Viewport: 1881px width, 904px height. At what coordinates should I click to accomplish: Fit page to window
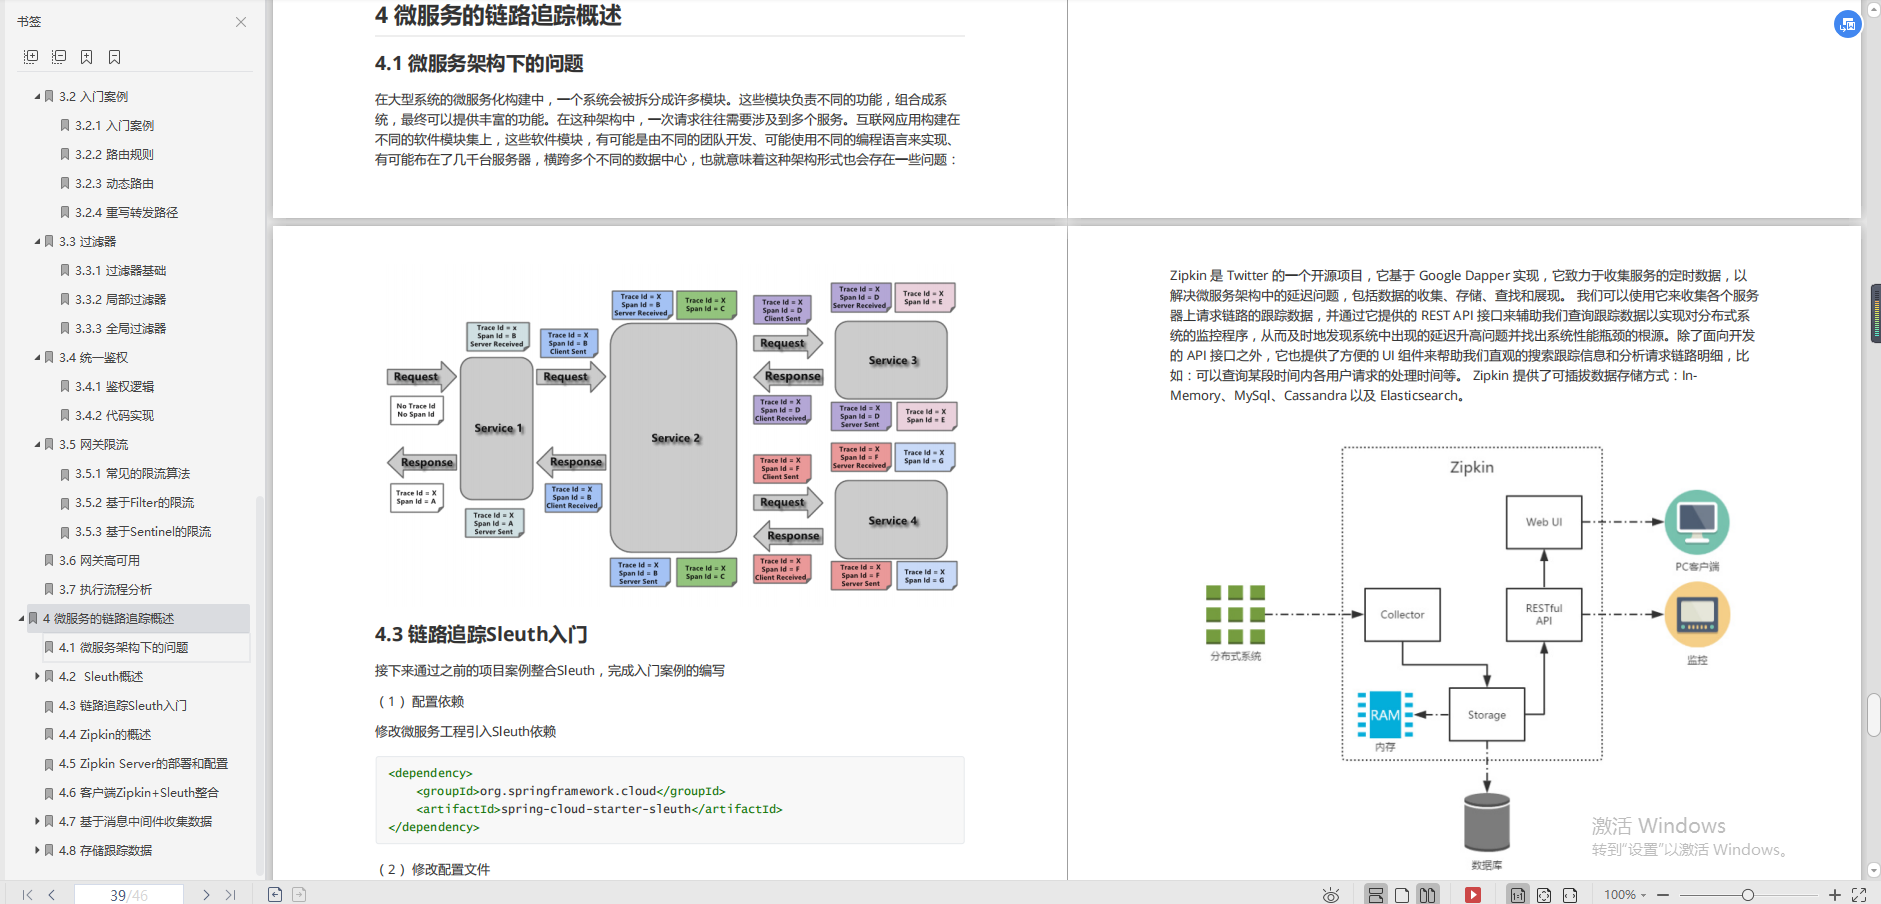pyautogui.click(x=1544, y=895)
